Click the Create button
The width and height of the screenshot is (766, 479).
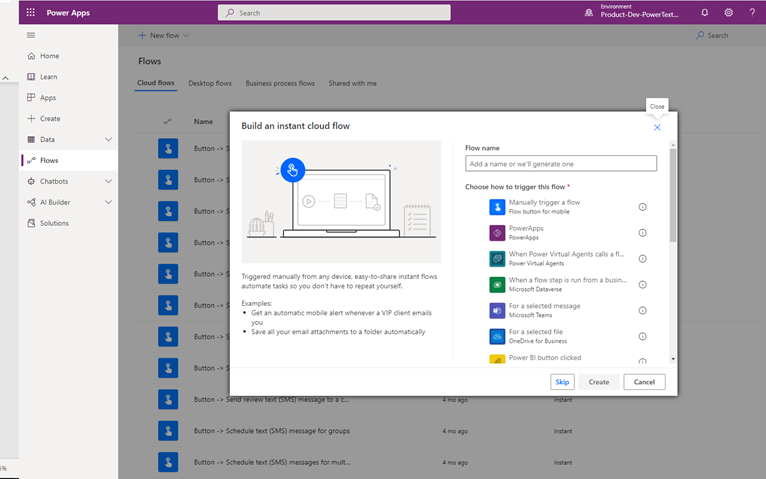tap(598, 382)
